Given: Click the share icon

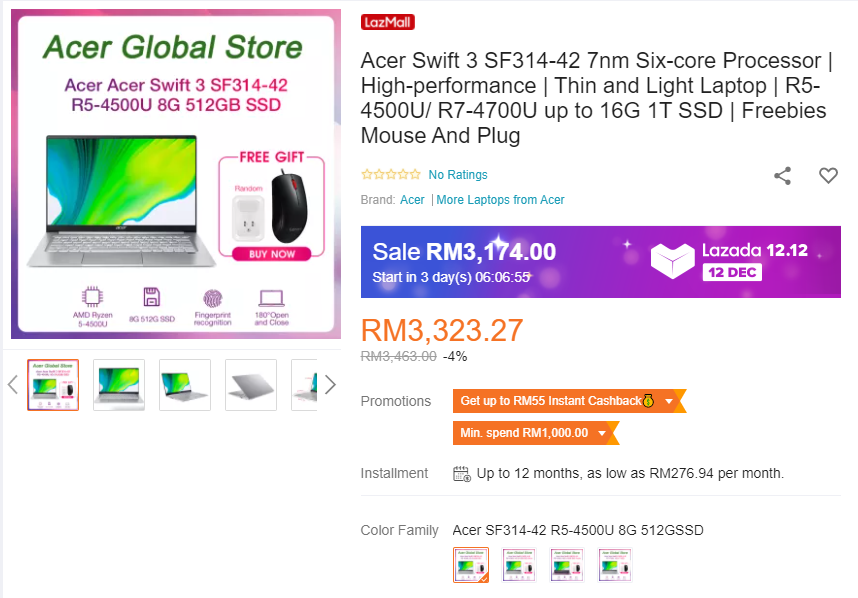Looking at the screenshot, I should (783, 176).
